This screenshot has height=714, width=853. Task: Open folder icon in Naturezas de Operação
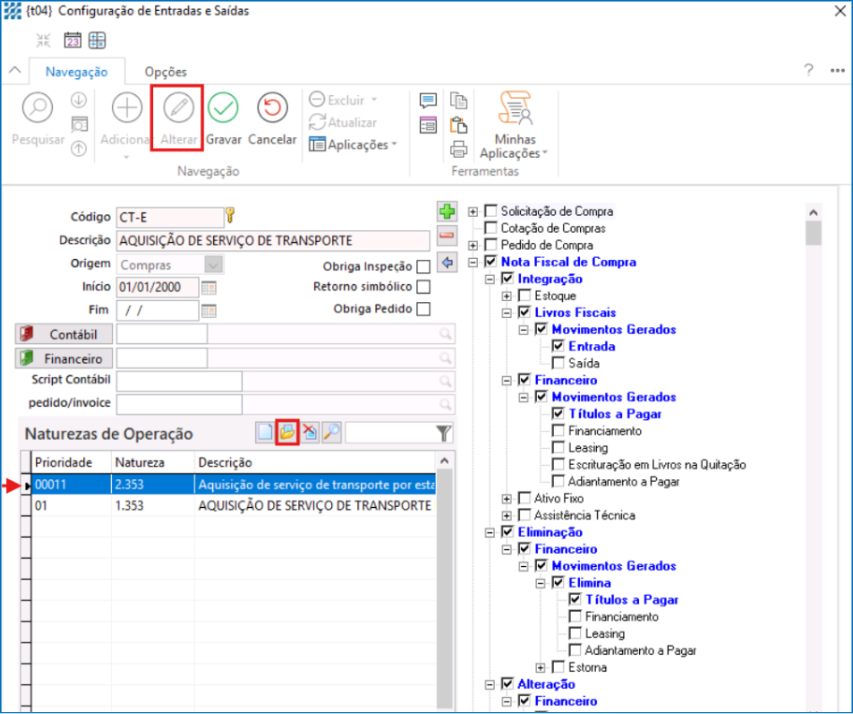(287, 433)
